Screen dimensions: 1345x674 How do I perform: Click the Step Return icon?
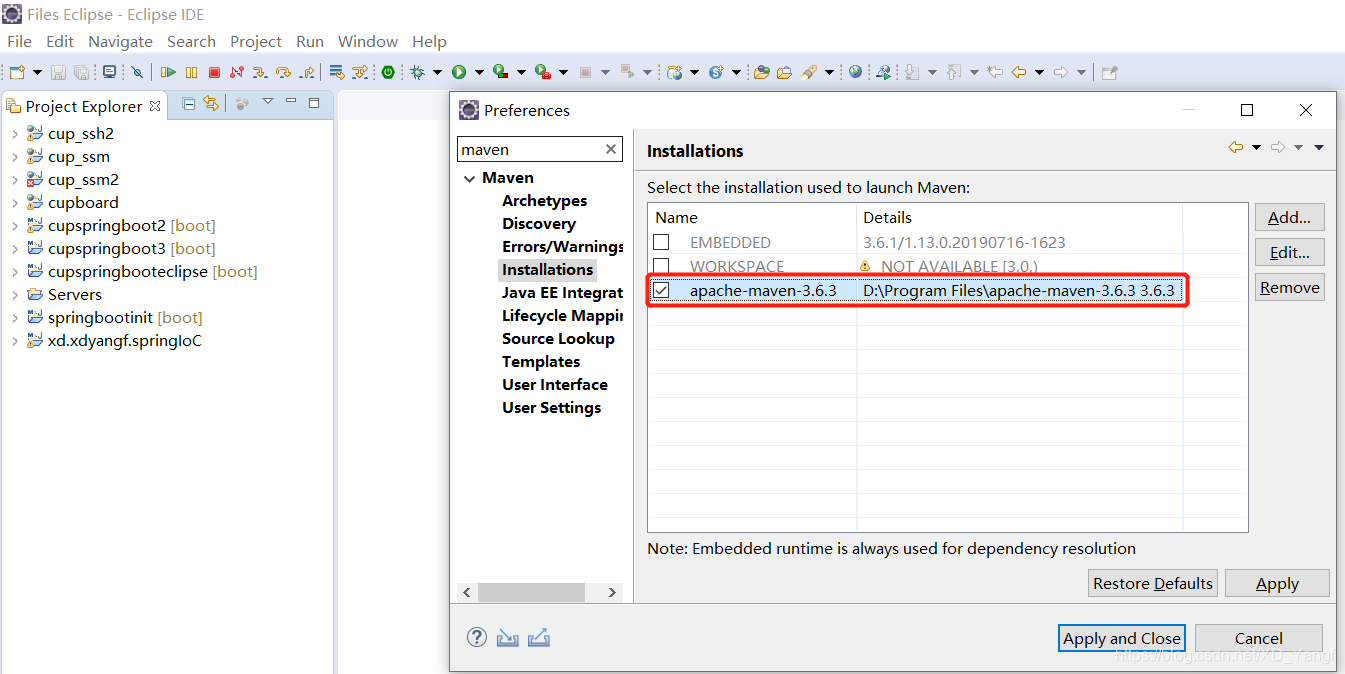(307, 72)
